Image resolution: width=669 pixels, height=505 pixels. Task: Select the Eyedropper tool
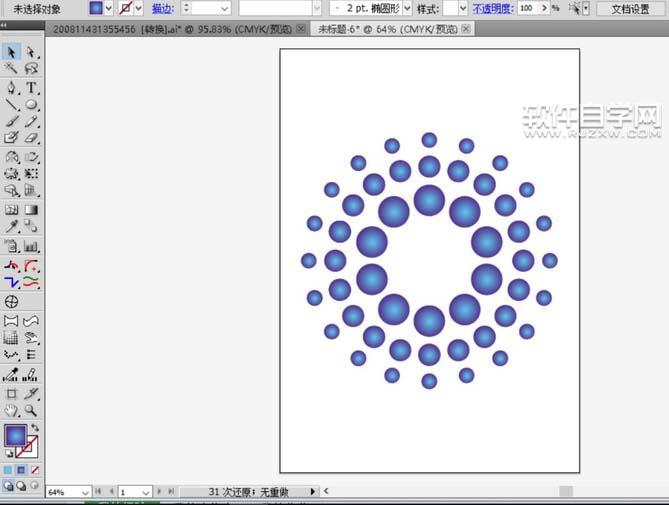tap(11, 226)
